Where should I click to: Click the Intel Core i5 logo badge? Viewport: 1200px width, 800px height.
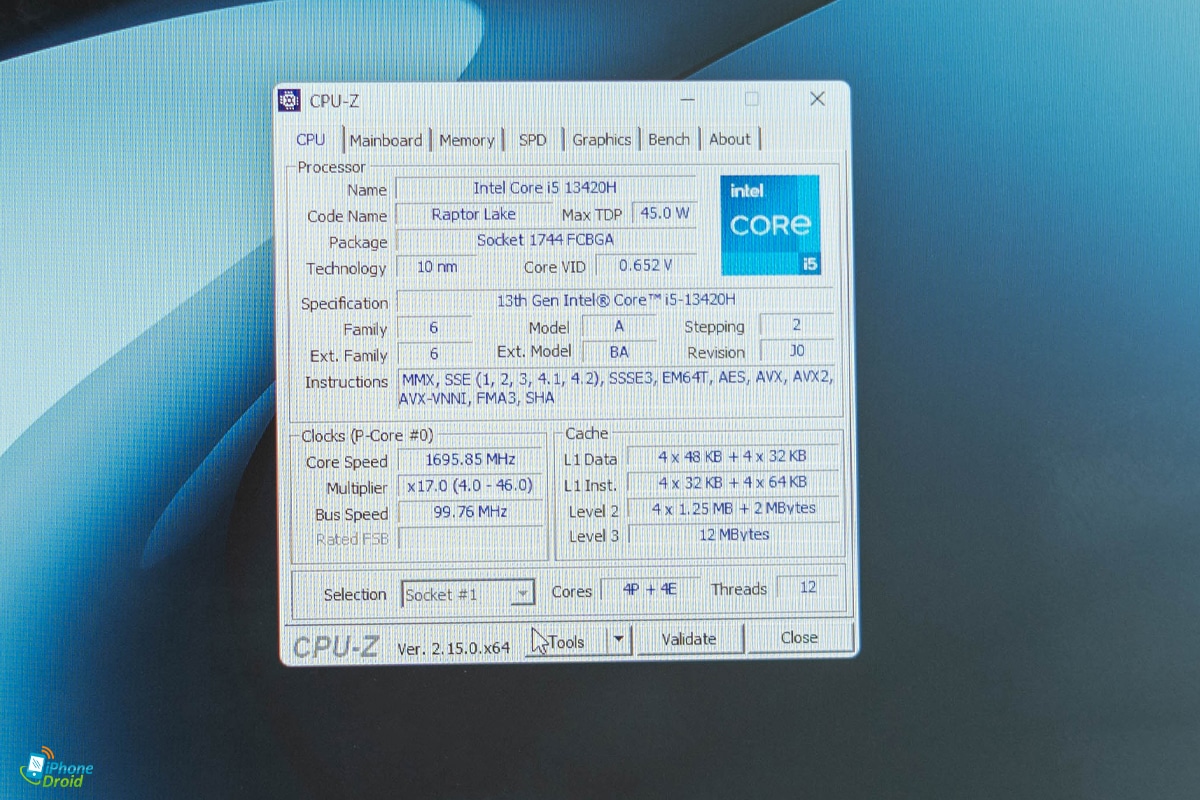[770, 225]
